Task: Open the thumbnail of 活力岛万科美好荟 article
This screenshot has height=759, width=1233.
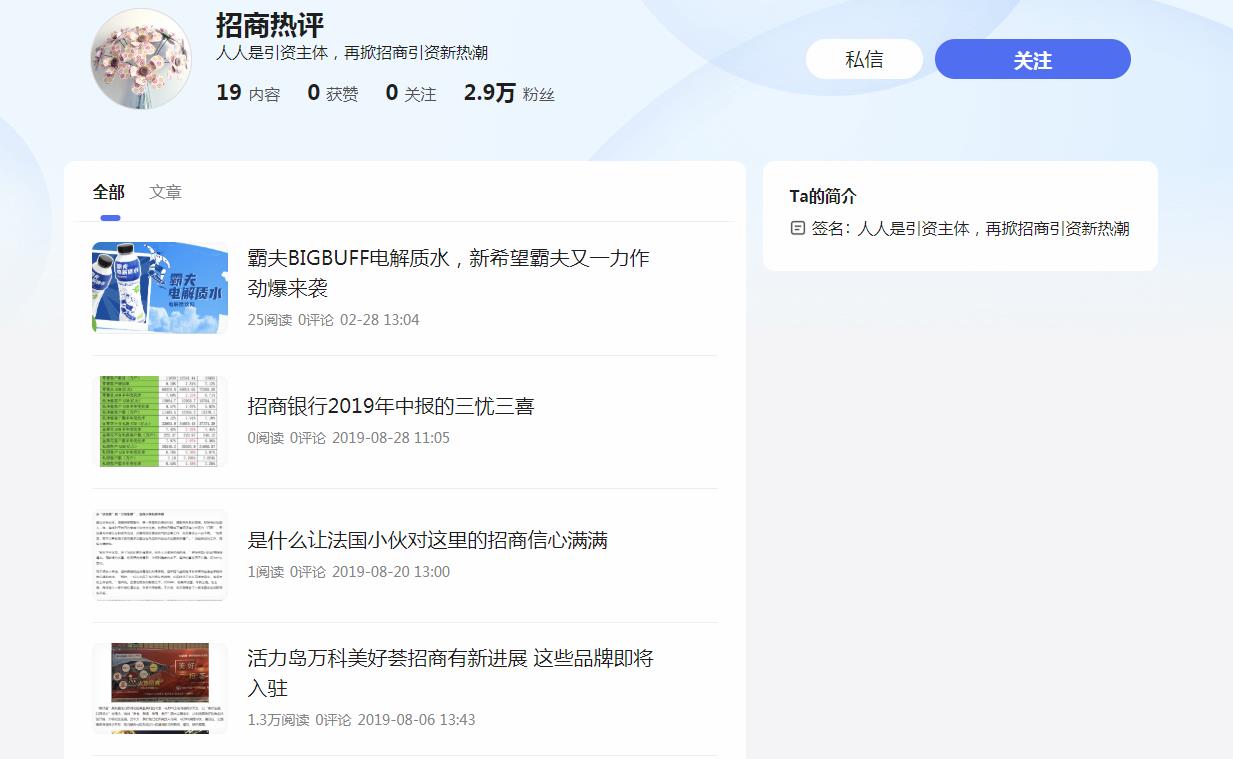Action: (160, 689)
